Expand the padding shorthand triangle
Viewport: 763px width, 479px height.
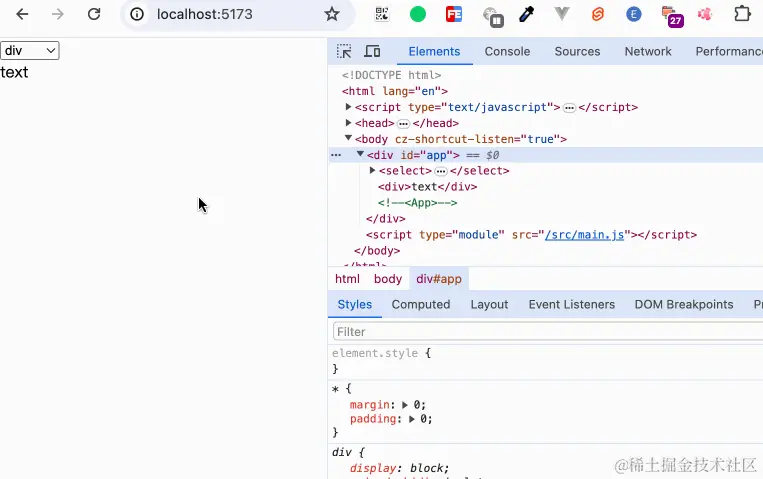(412, 419)
